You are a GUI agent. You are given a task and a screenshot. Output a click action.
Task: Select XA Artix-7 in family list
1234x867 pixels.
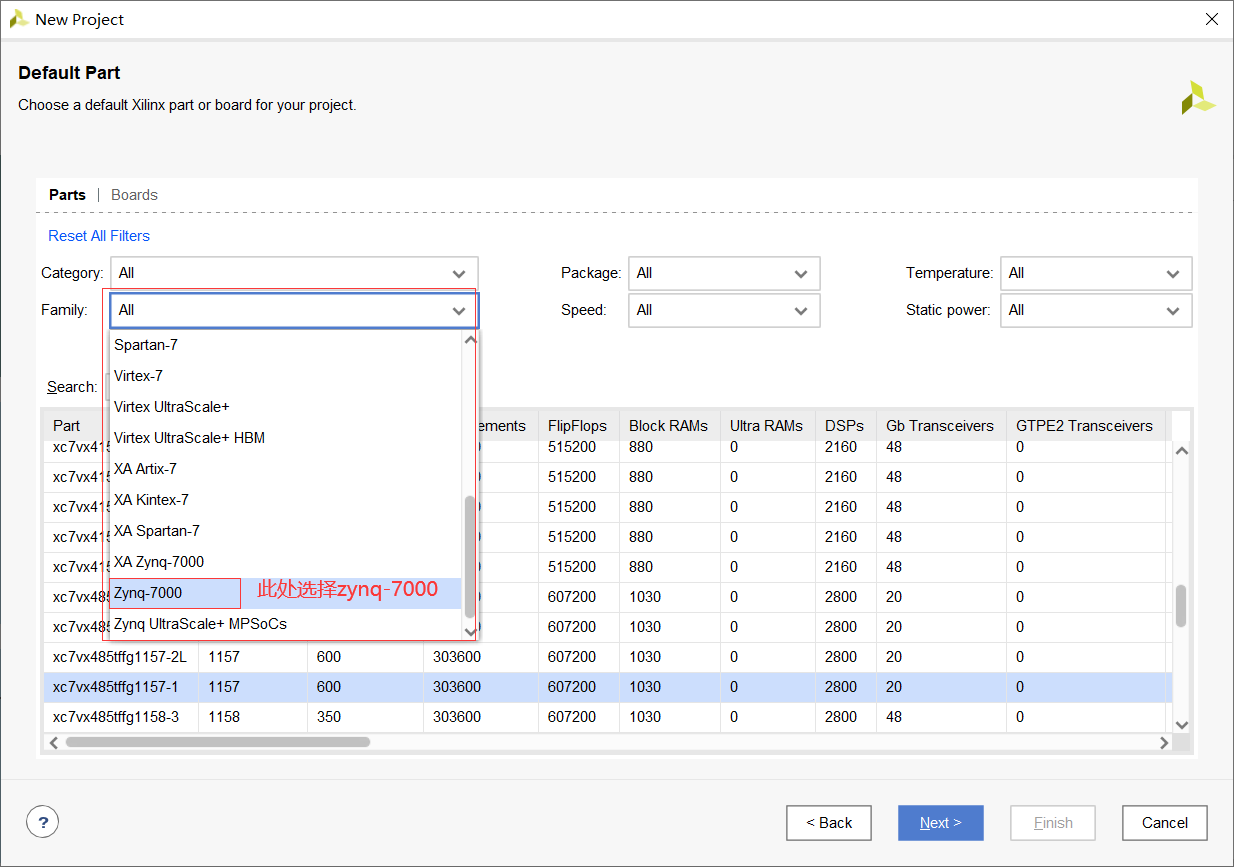(285, 469)
